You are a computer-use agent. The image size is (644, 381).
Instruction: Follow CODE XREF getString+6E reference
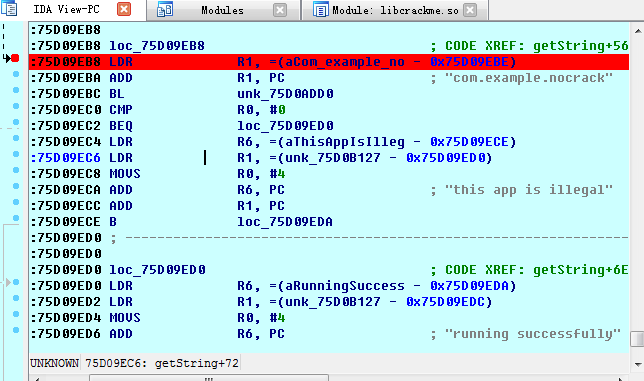[x=581, y=270]
